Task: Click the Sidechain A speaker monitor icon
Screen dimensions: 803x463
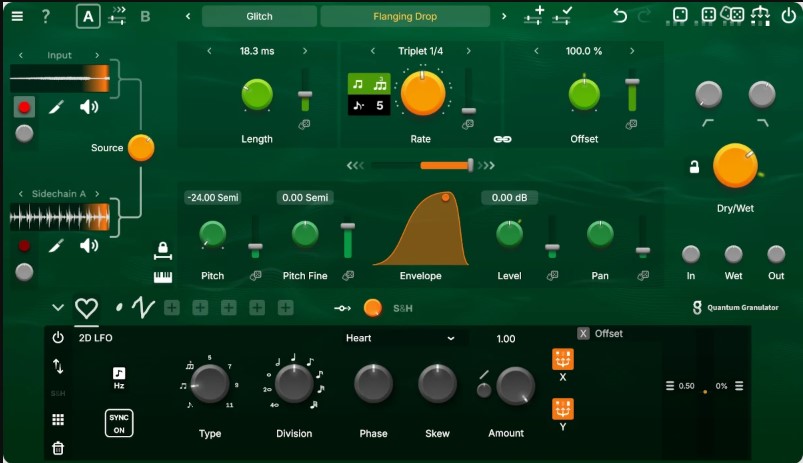Action: click(89, 246)
